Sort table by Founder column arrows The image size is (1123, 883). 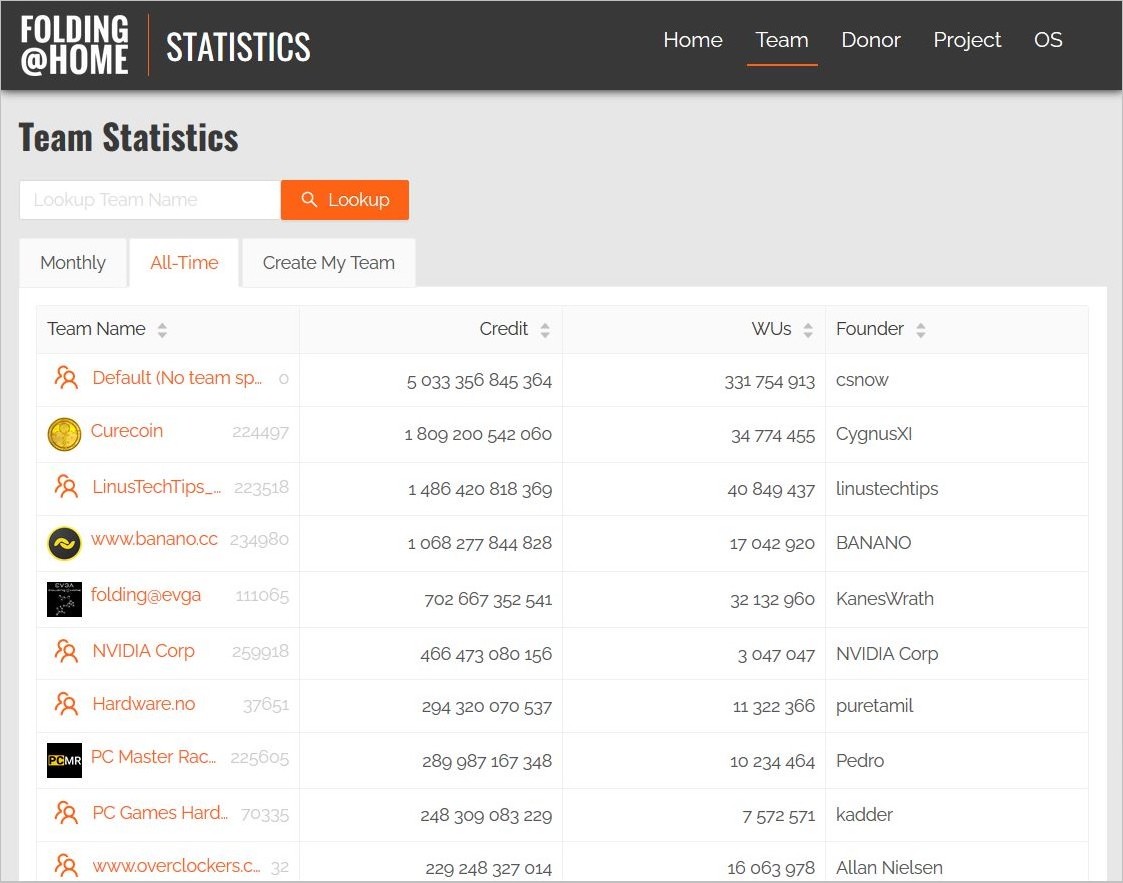click(x=920, y=330)
